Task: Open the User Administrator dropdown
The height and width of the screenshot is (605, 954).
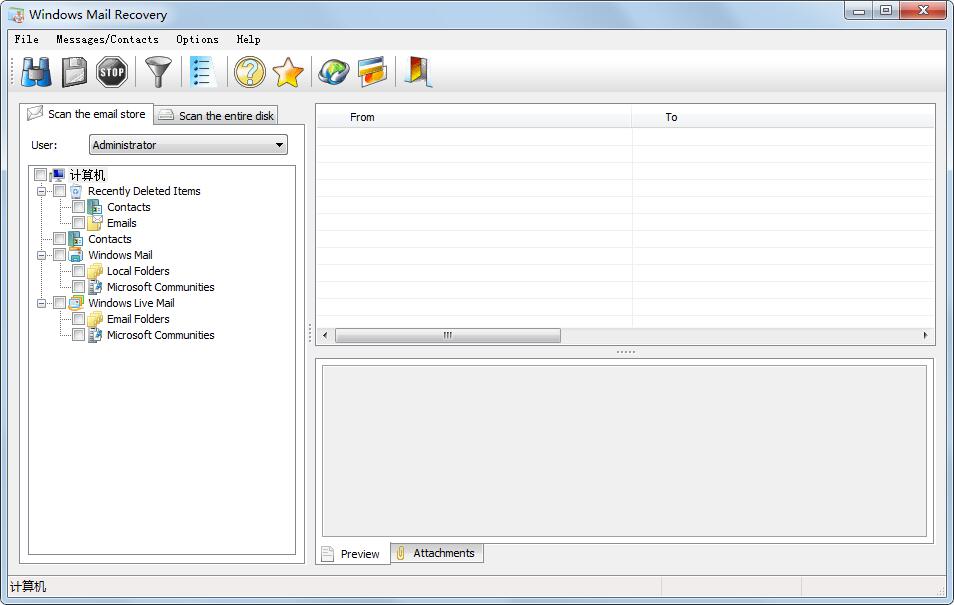Action: click(188, 145)
